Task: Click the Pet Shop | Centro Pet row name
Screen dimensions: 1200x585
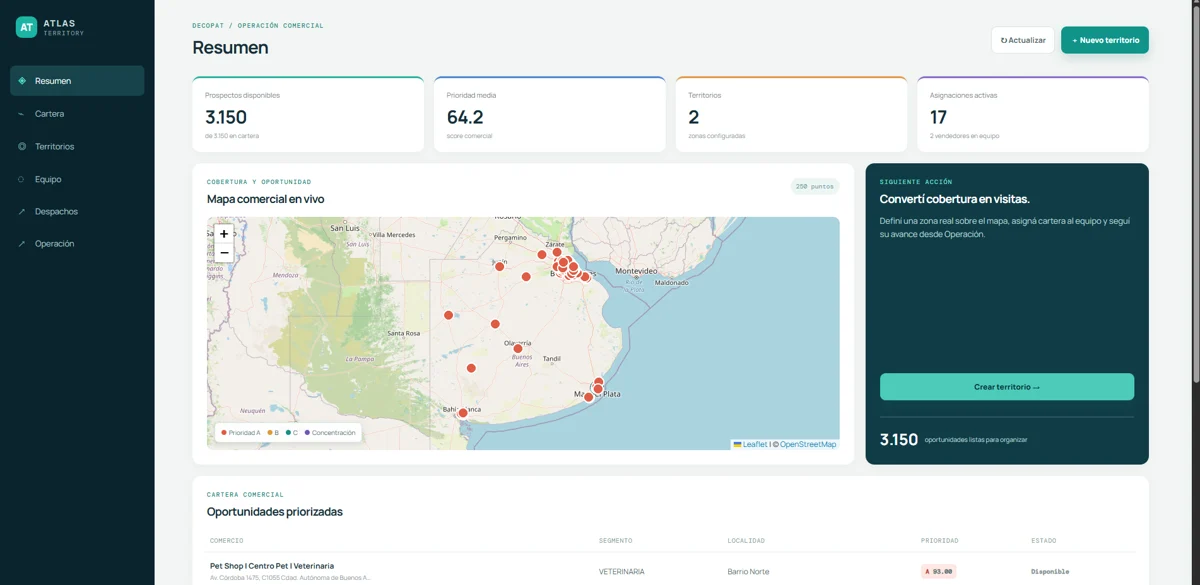Action: [272, 566]
